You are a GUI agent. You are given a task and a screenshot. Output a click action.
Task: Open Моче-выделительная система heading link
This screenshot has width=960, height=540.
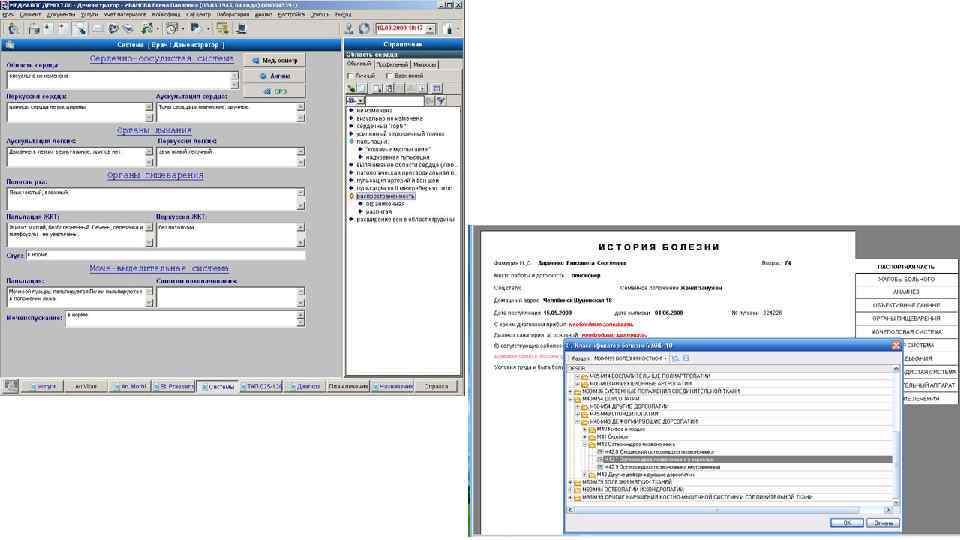point(159,268)
